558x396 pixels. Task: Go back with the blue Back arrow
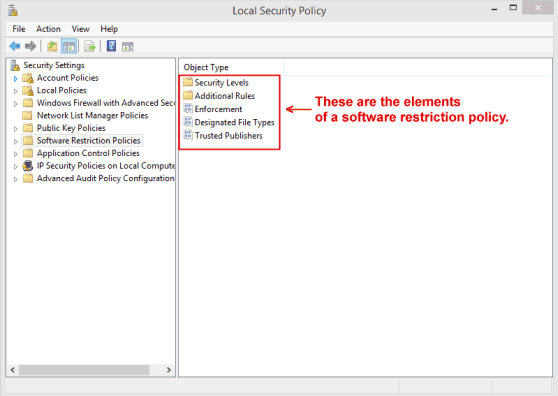point(15,46)
